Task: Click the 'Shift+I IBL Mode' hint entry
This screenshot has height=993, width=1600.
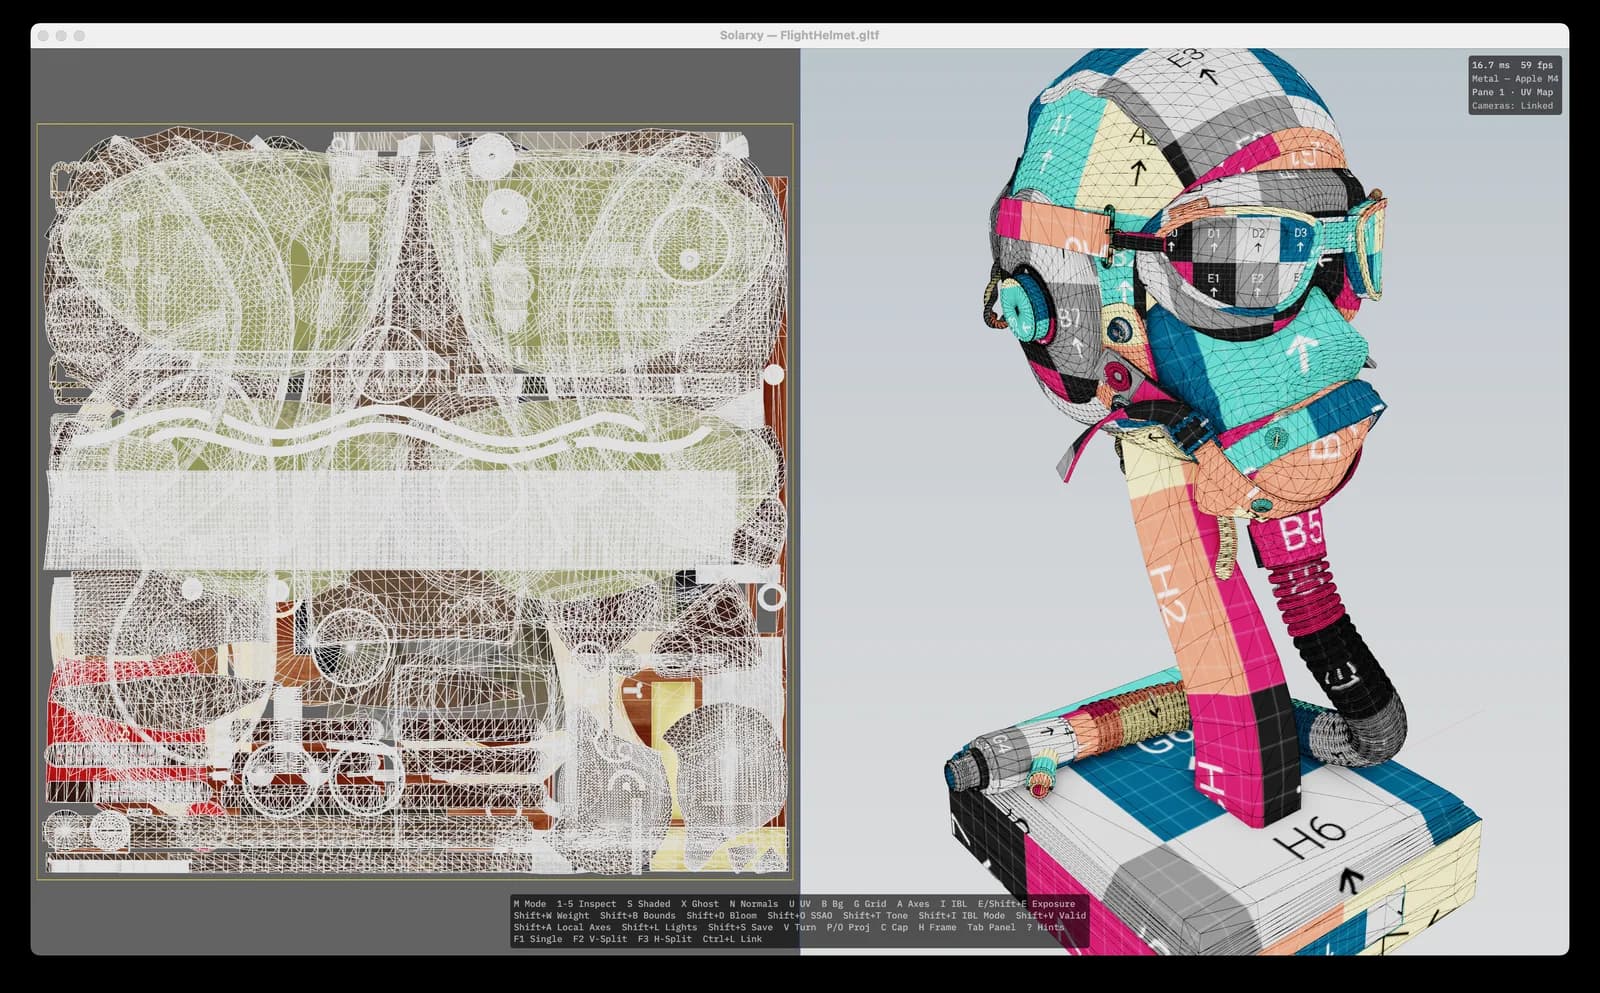Action: coord(962,916)
